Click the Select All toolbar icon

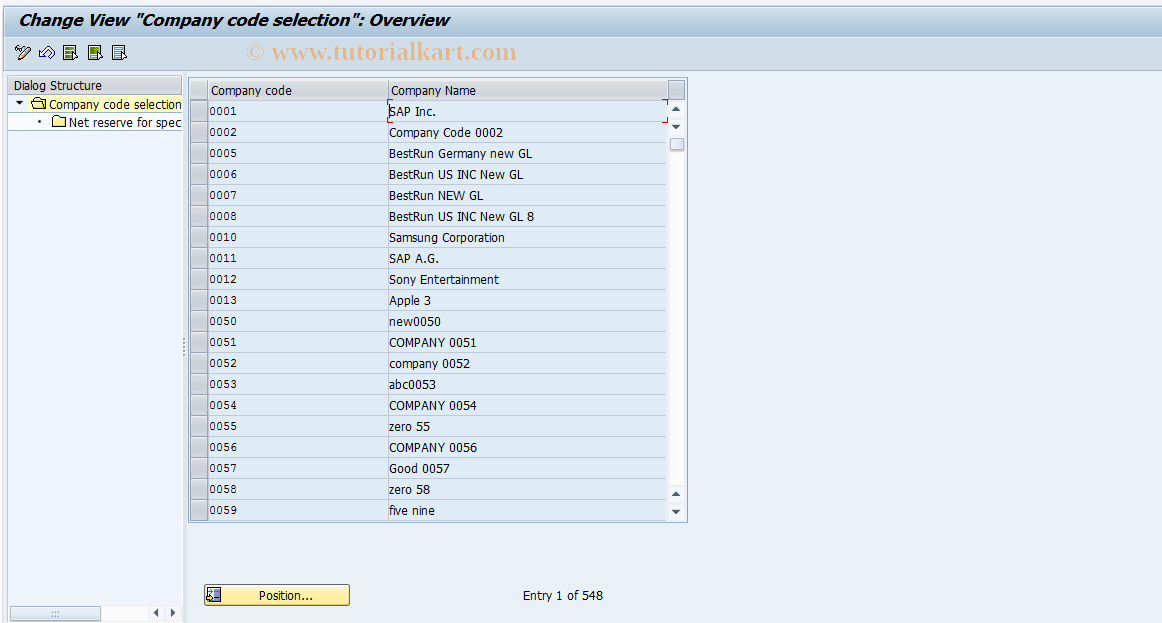coord(70,53)
